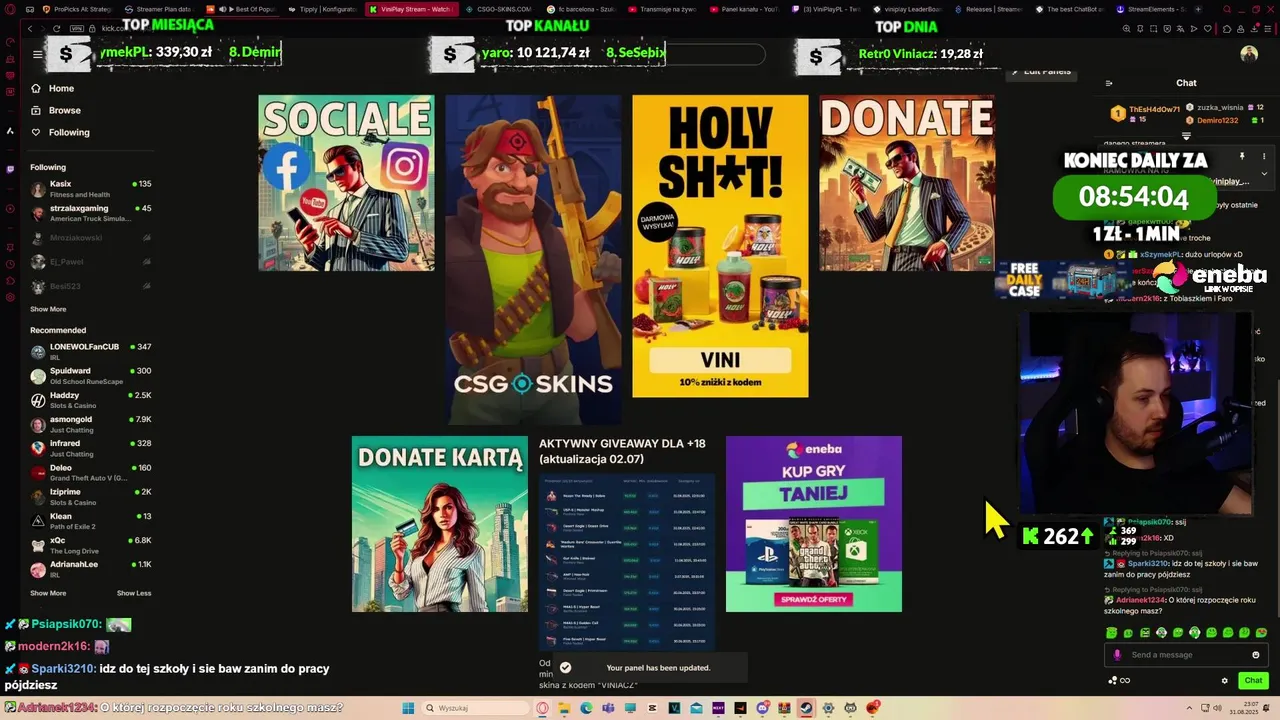Expand the chat leaderboard handle
Screen dimensions: 1280x720
(1186, 136)
